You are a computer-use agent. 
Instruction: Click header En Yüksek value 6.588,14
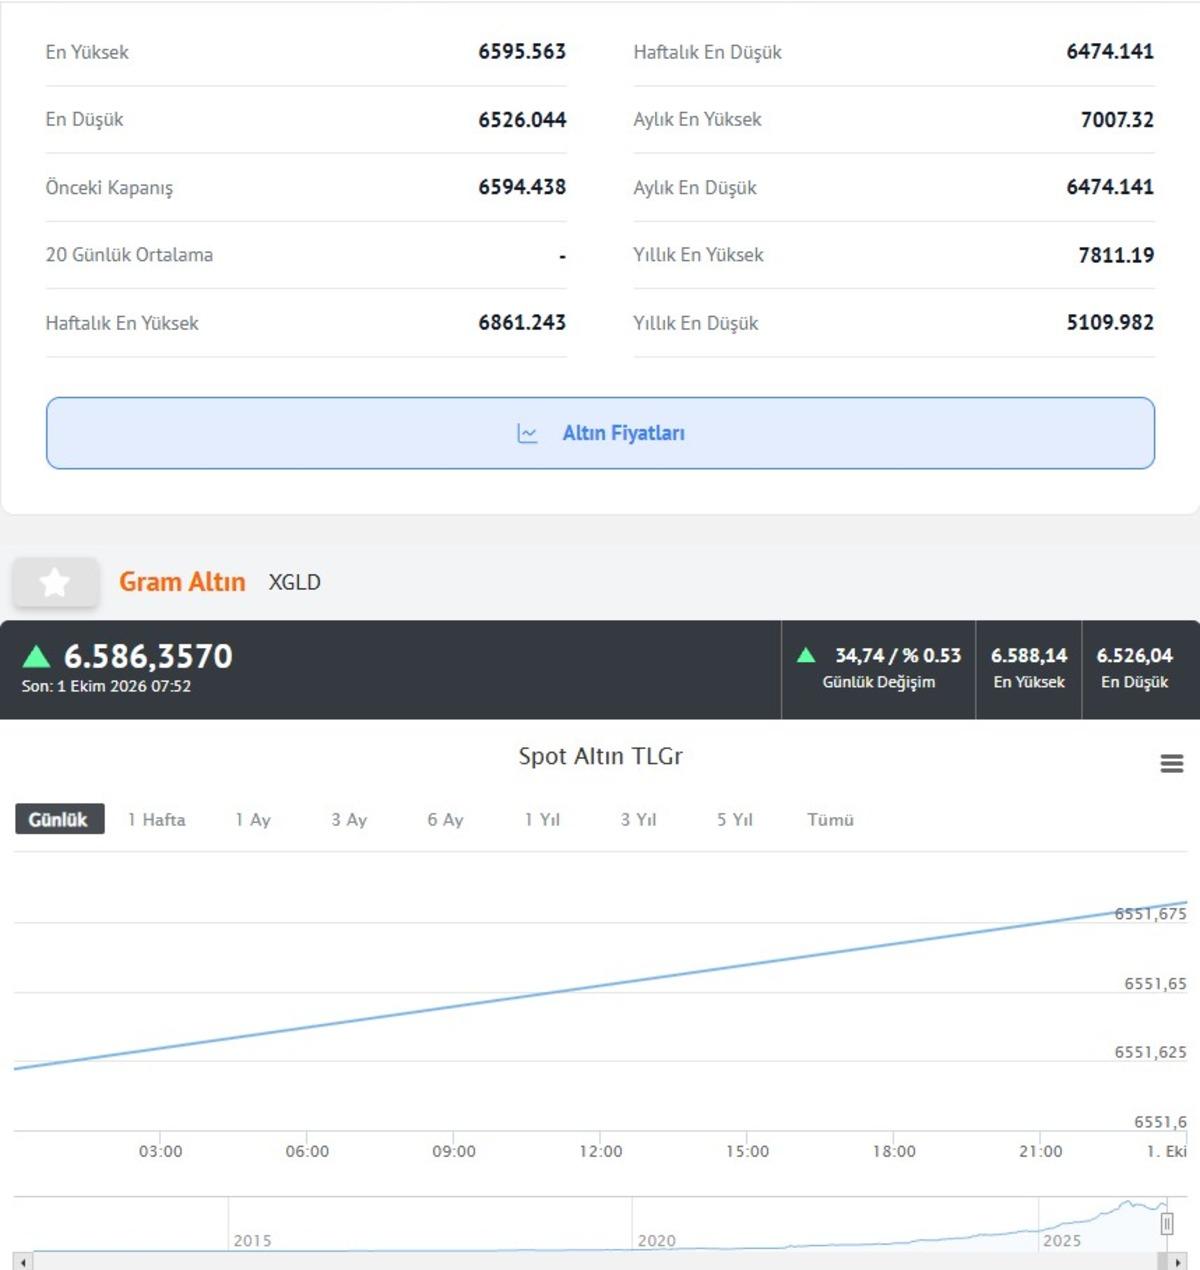1029,655
